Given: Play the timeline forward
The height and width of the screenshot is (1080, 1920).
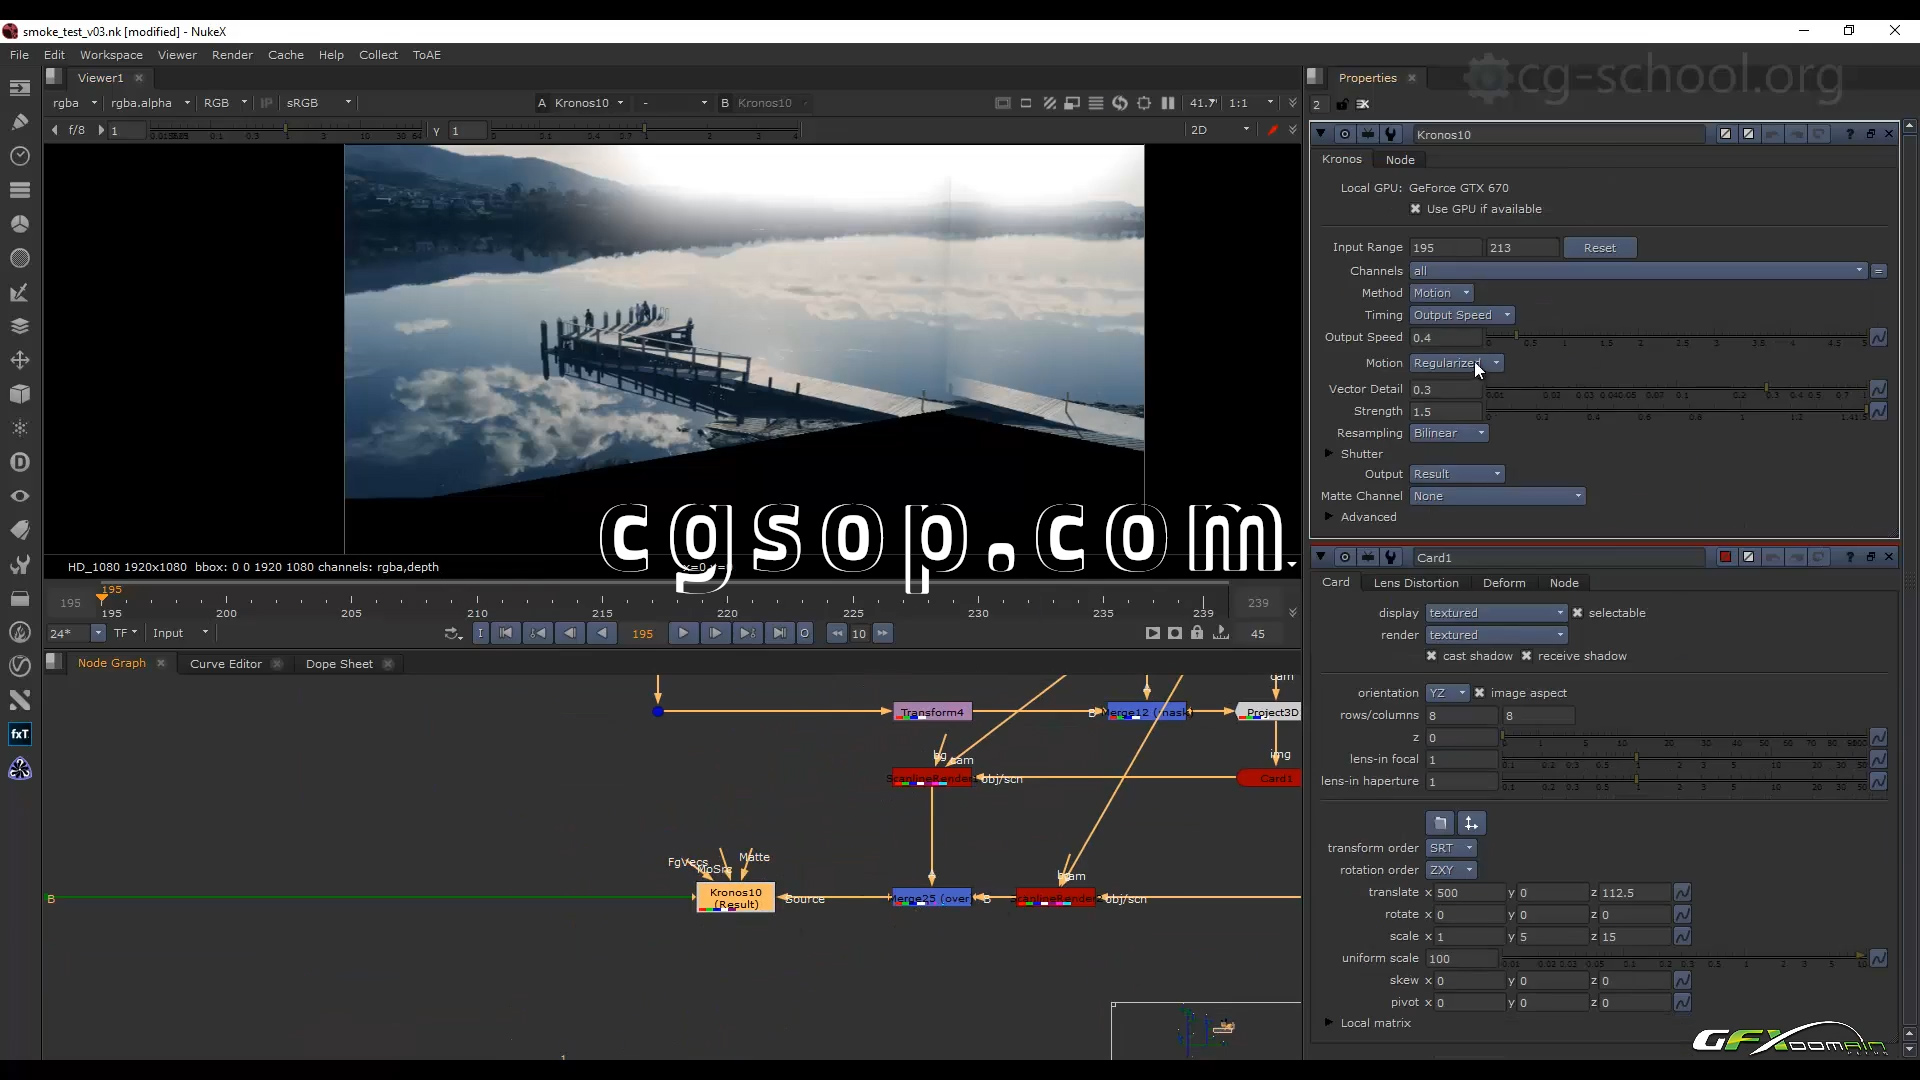Looking at the screenshot, I should pos(683,633).
